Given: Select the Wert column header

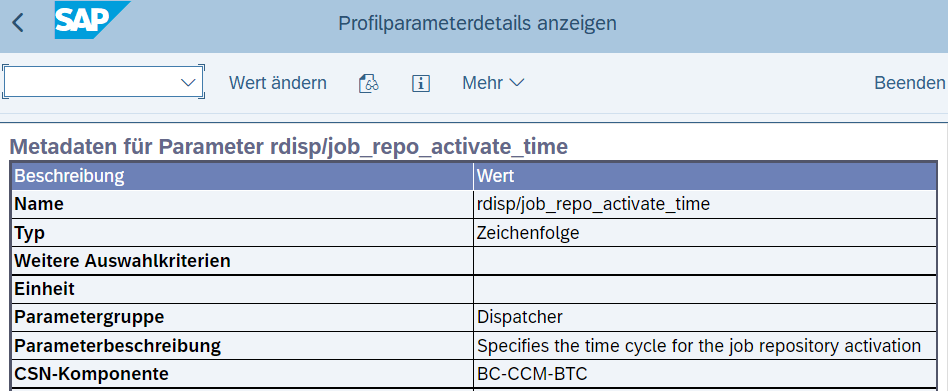Looking at the screenshot, I should coord(705,176).
